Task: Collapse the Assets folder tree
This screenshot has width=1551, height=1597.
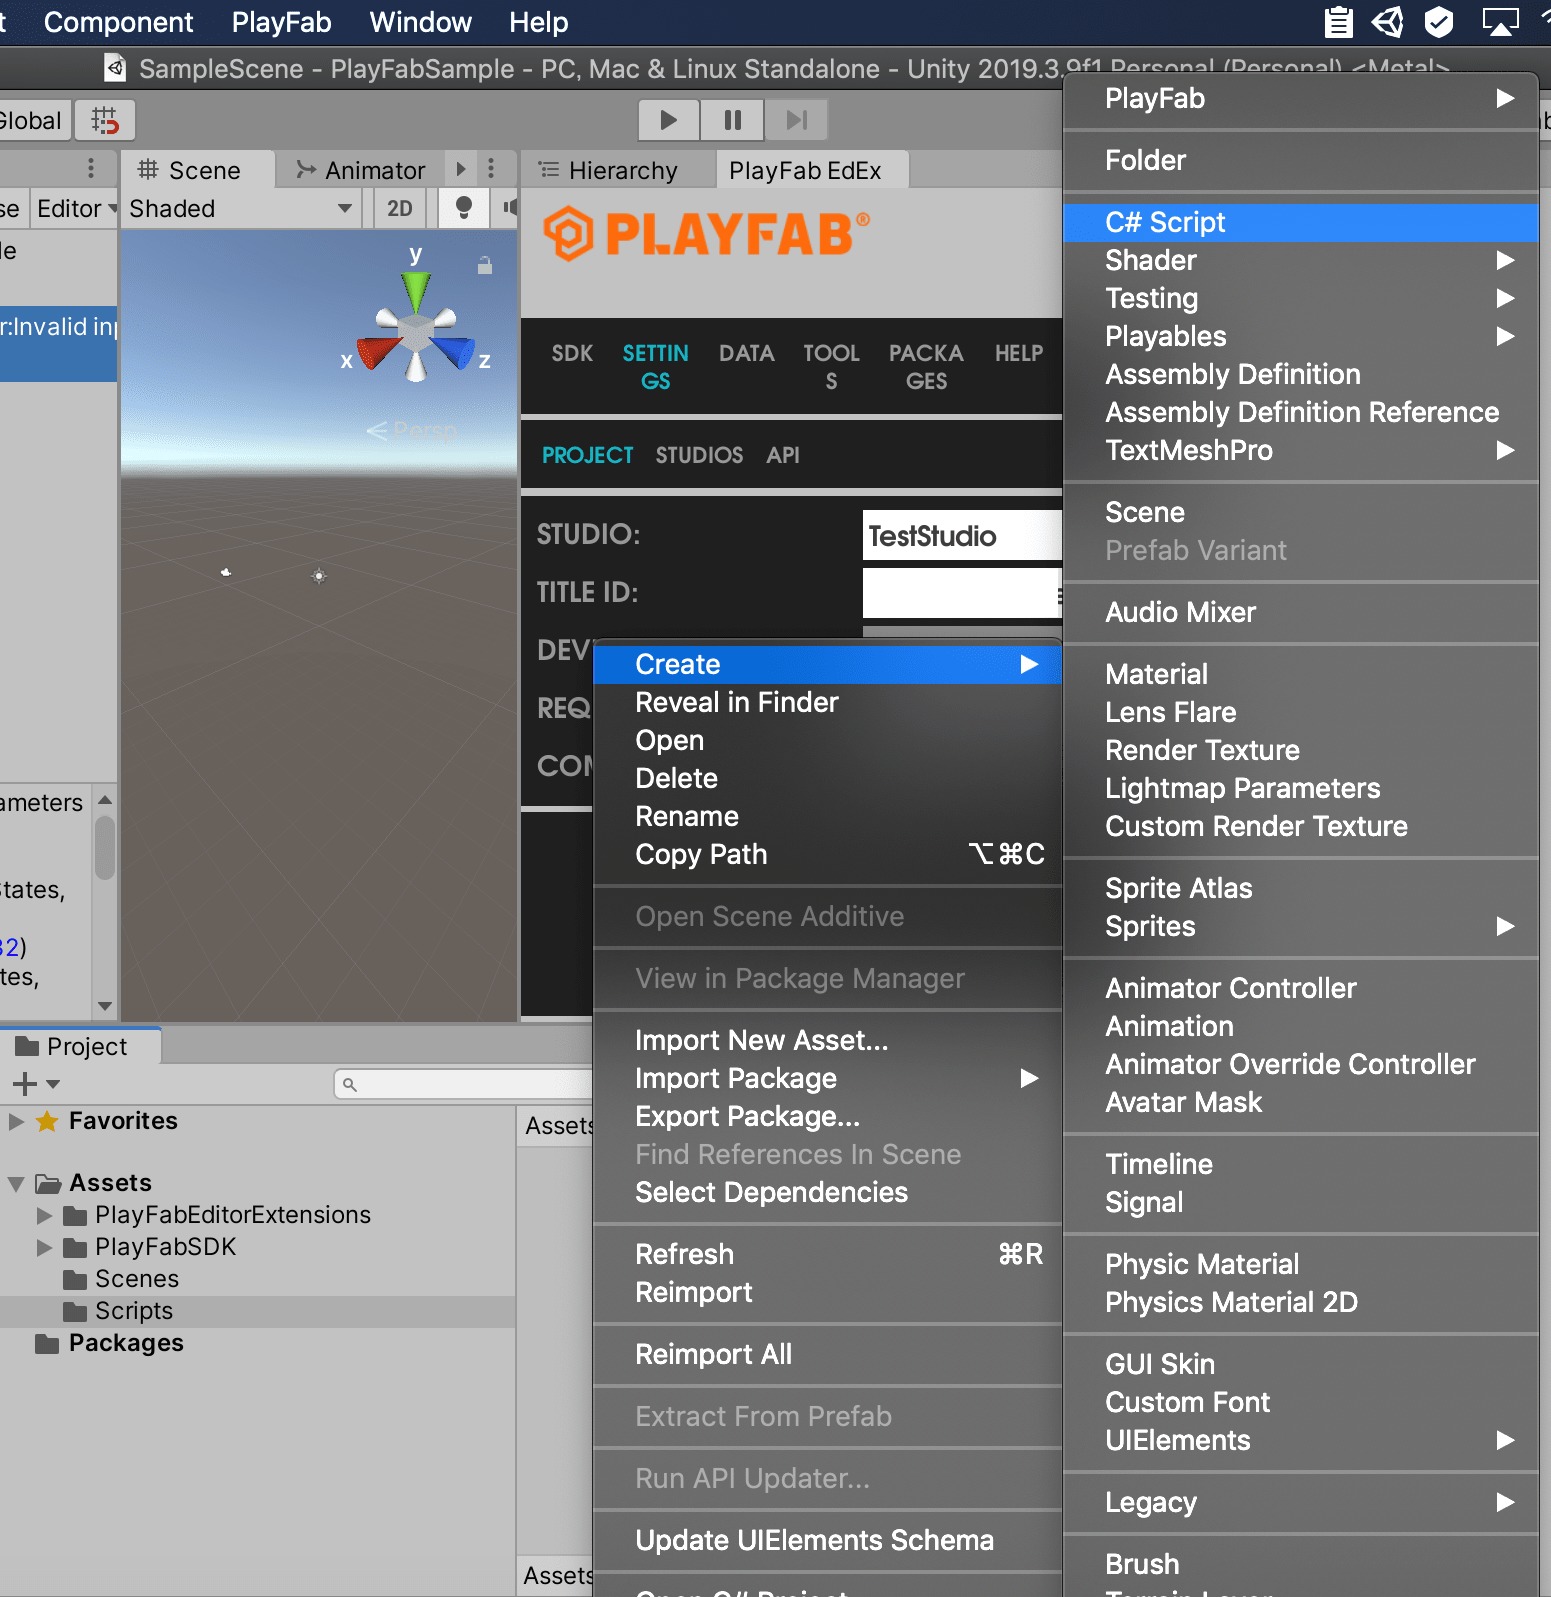Action: [16, 1184]
